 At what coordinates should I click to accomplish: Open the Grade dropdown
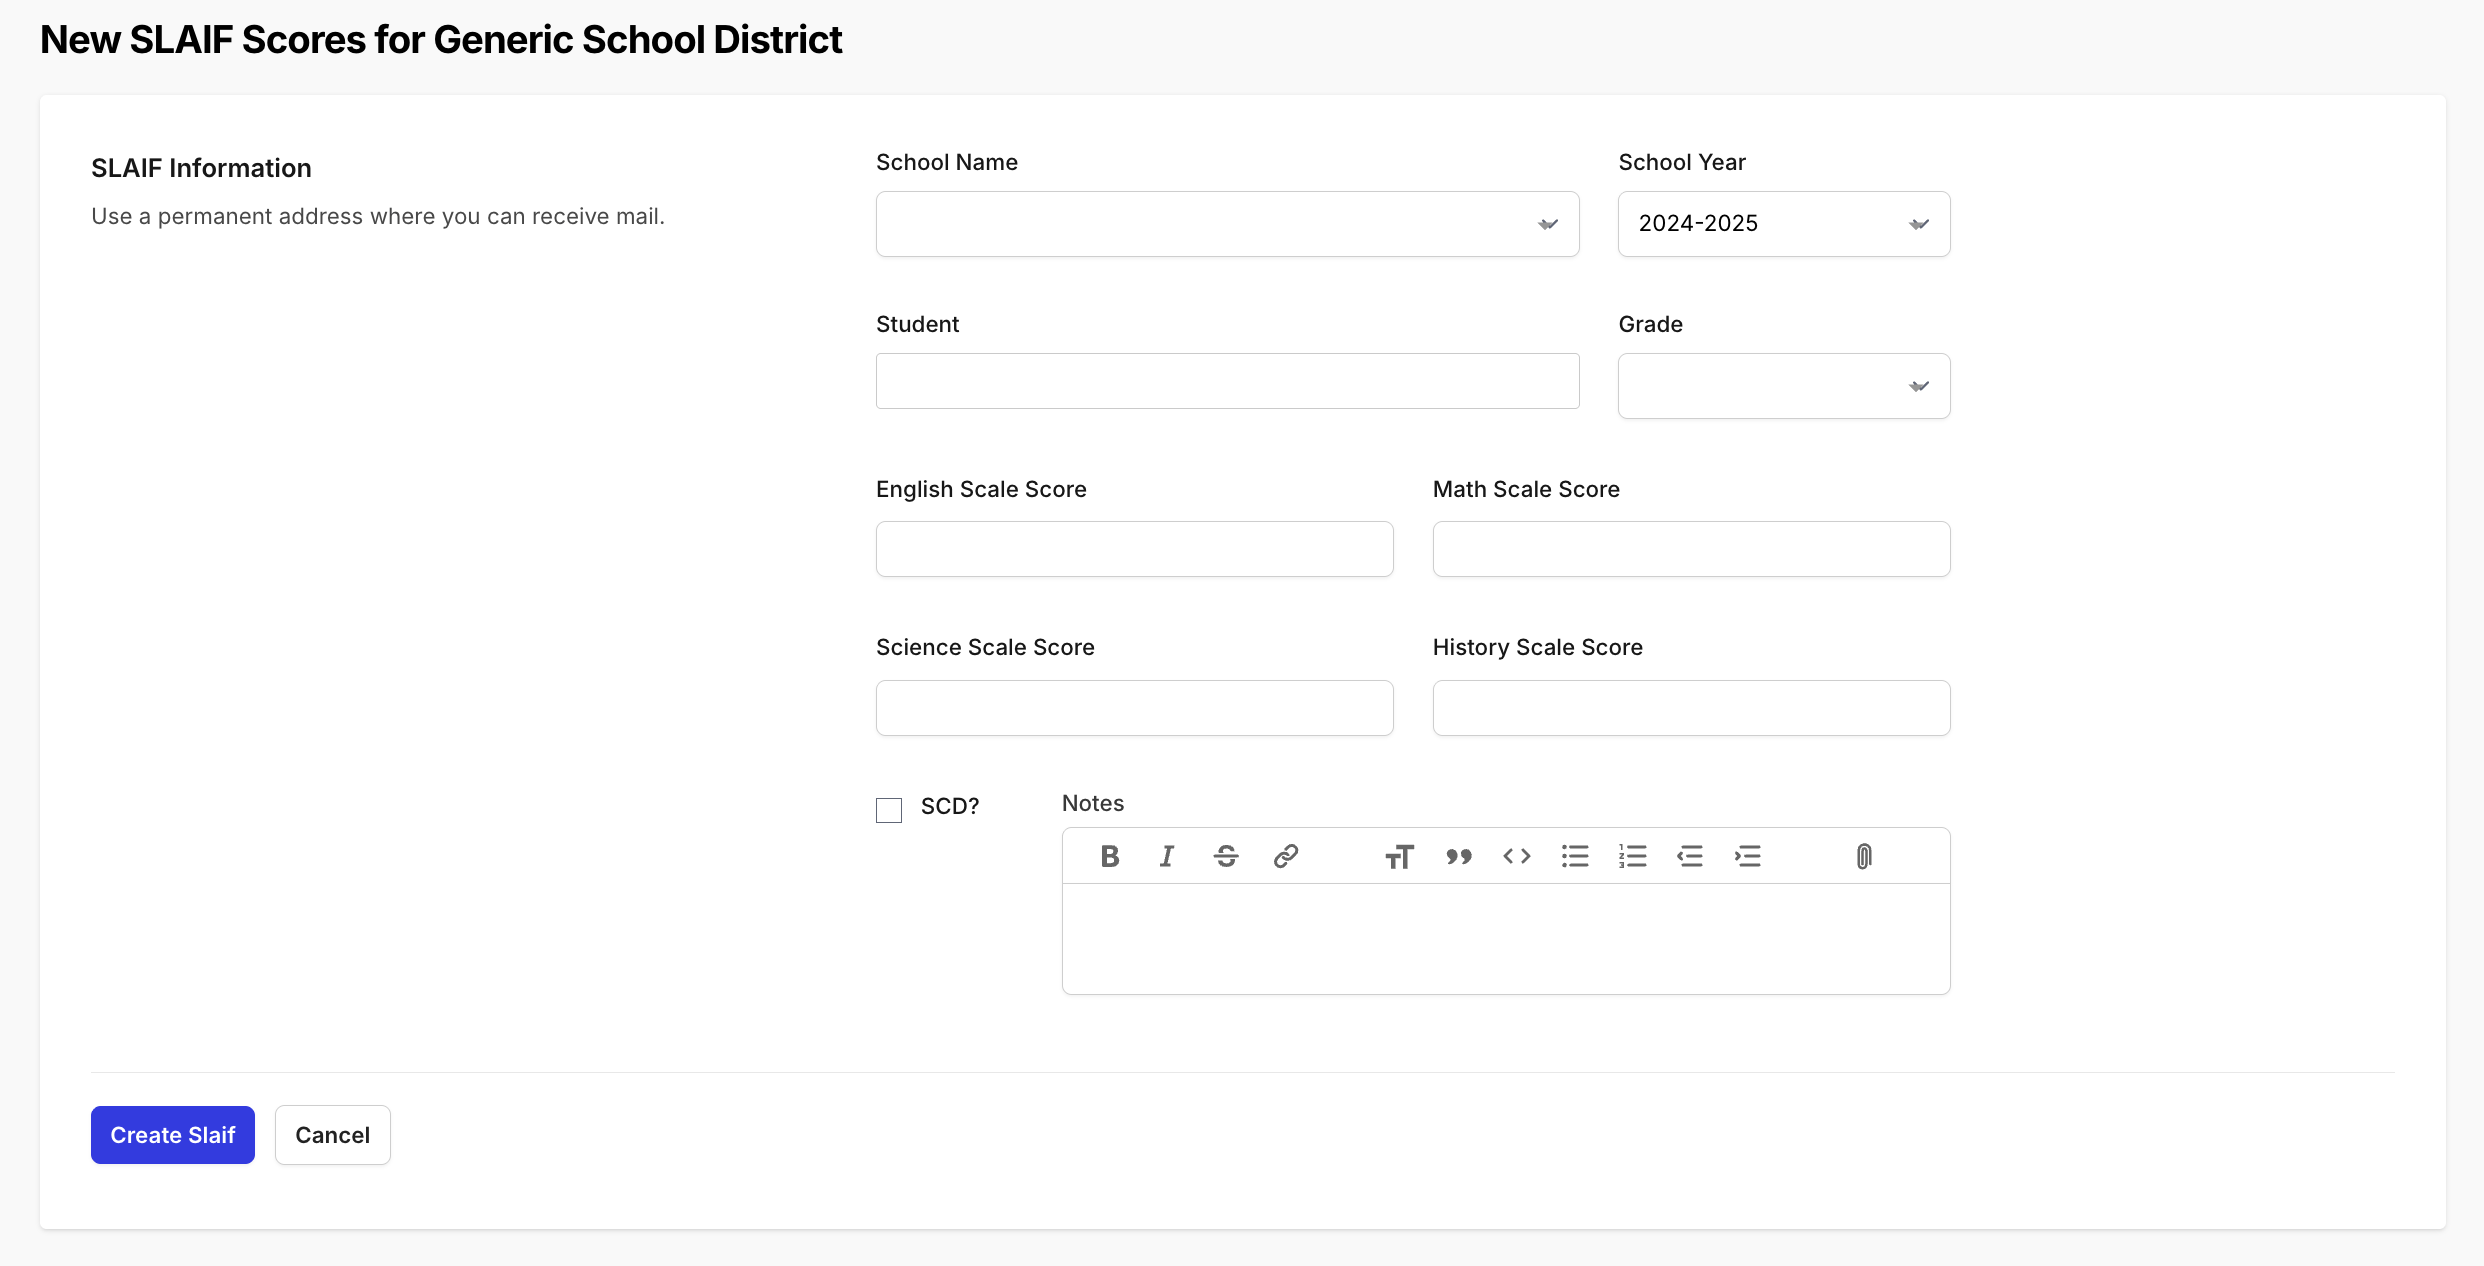[1783, 386]
